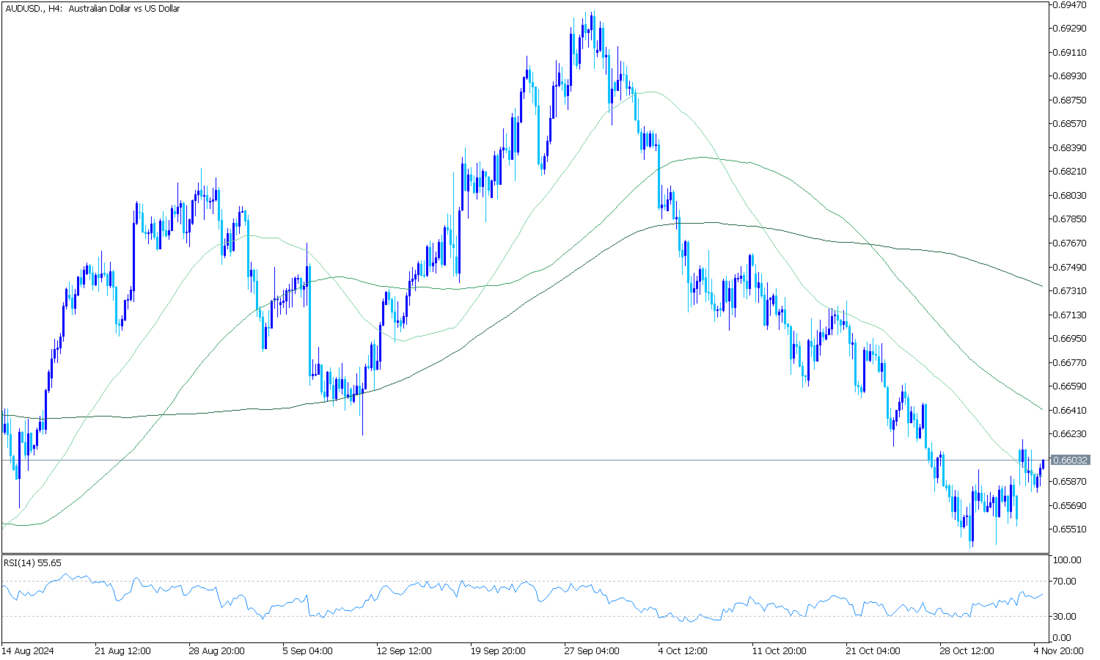Screen dimensions: 1100x660
Task: Select the highest candle at late-September peak
Action: click(593, 25)
